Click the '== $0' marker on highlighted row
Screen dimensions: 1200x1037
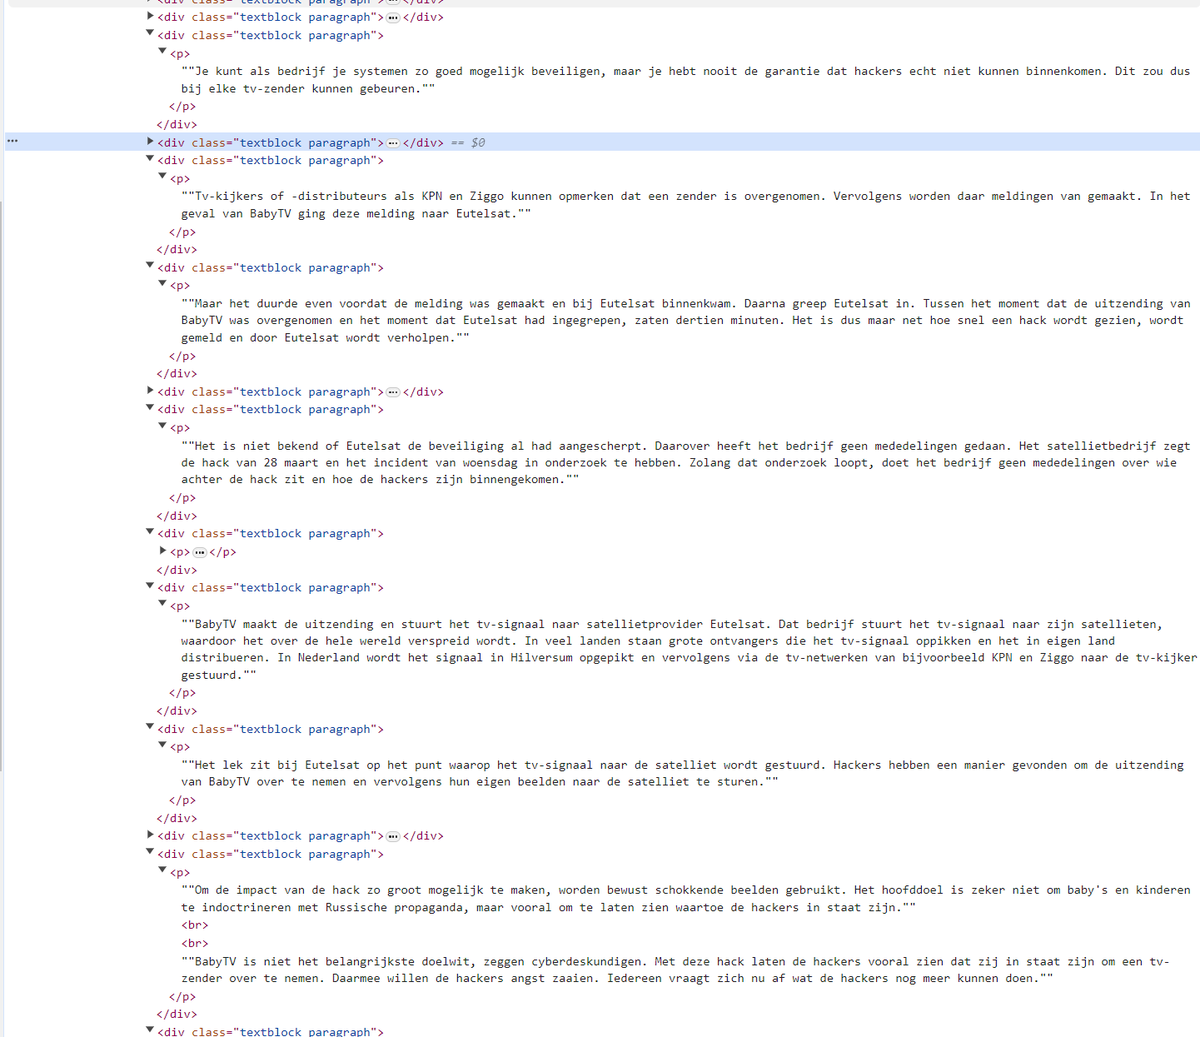pyautogui.click(x=467, y=143)
